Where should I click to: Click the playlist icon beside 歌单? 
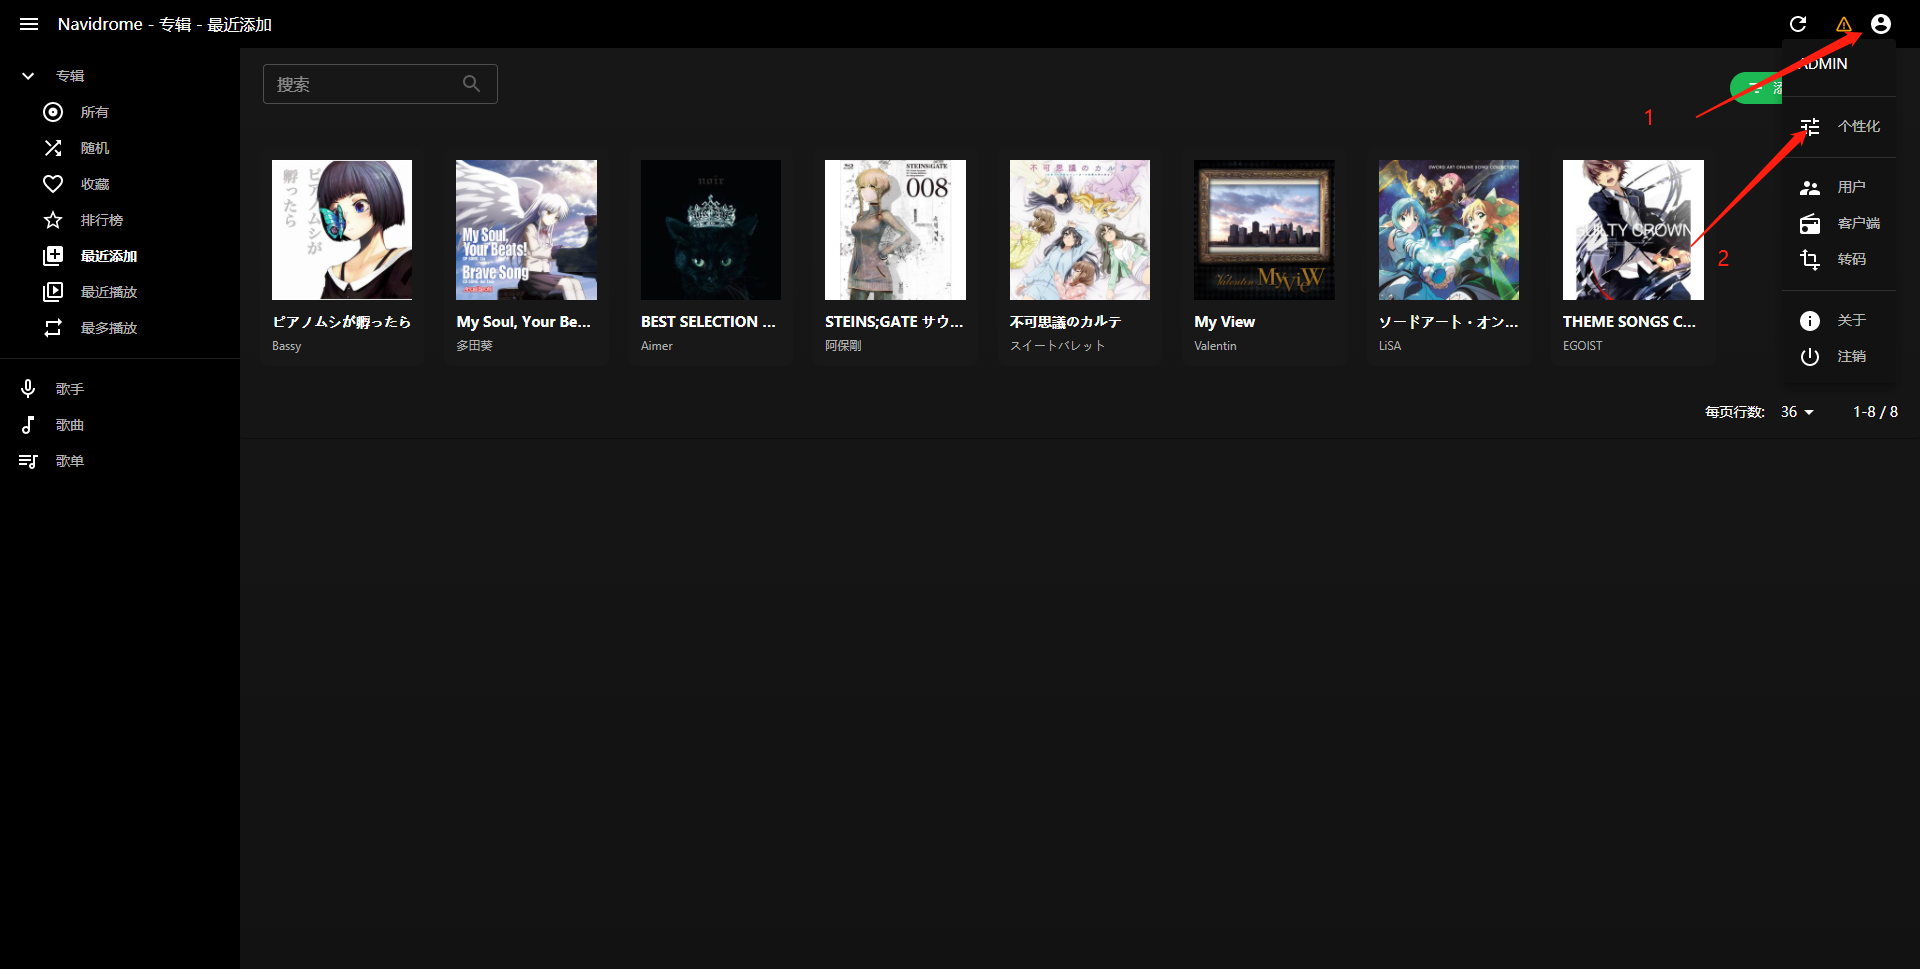pos(28,461)
